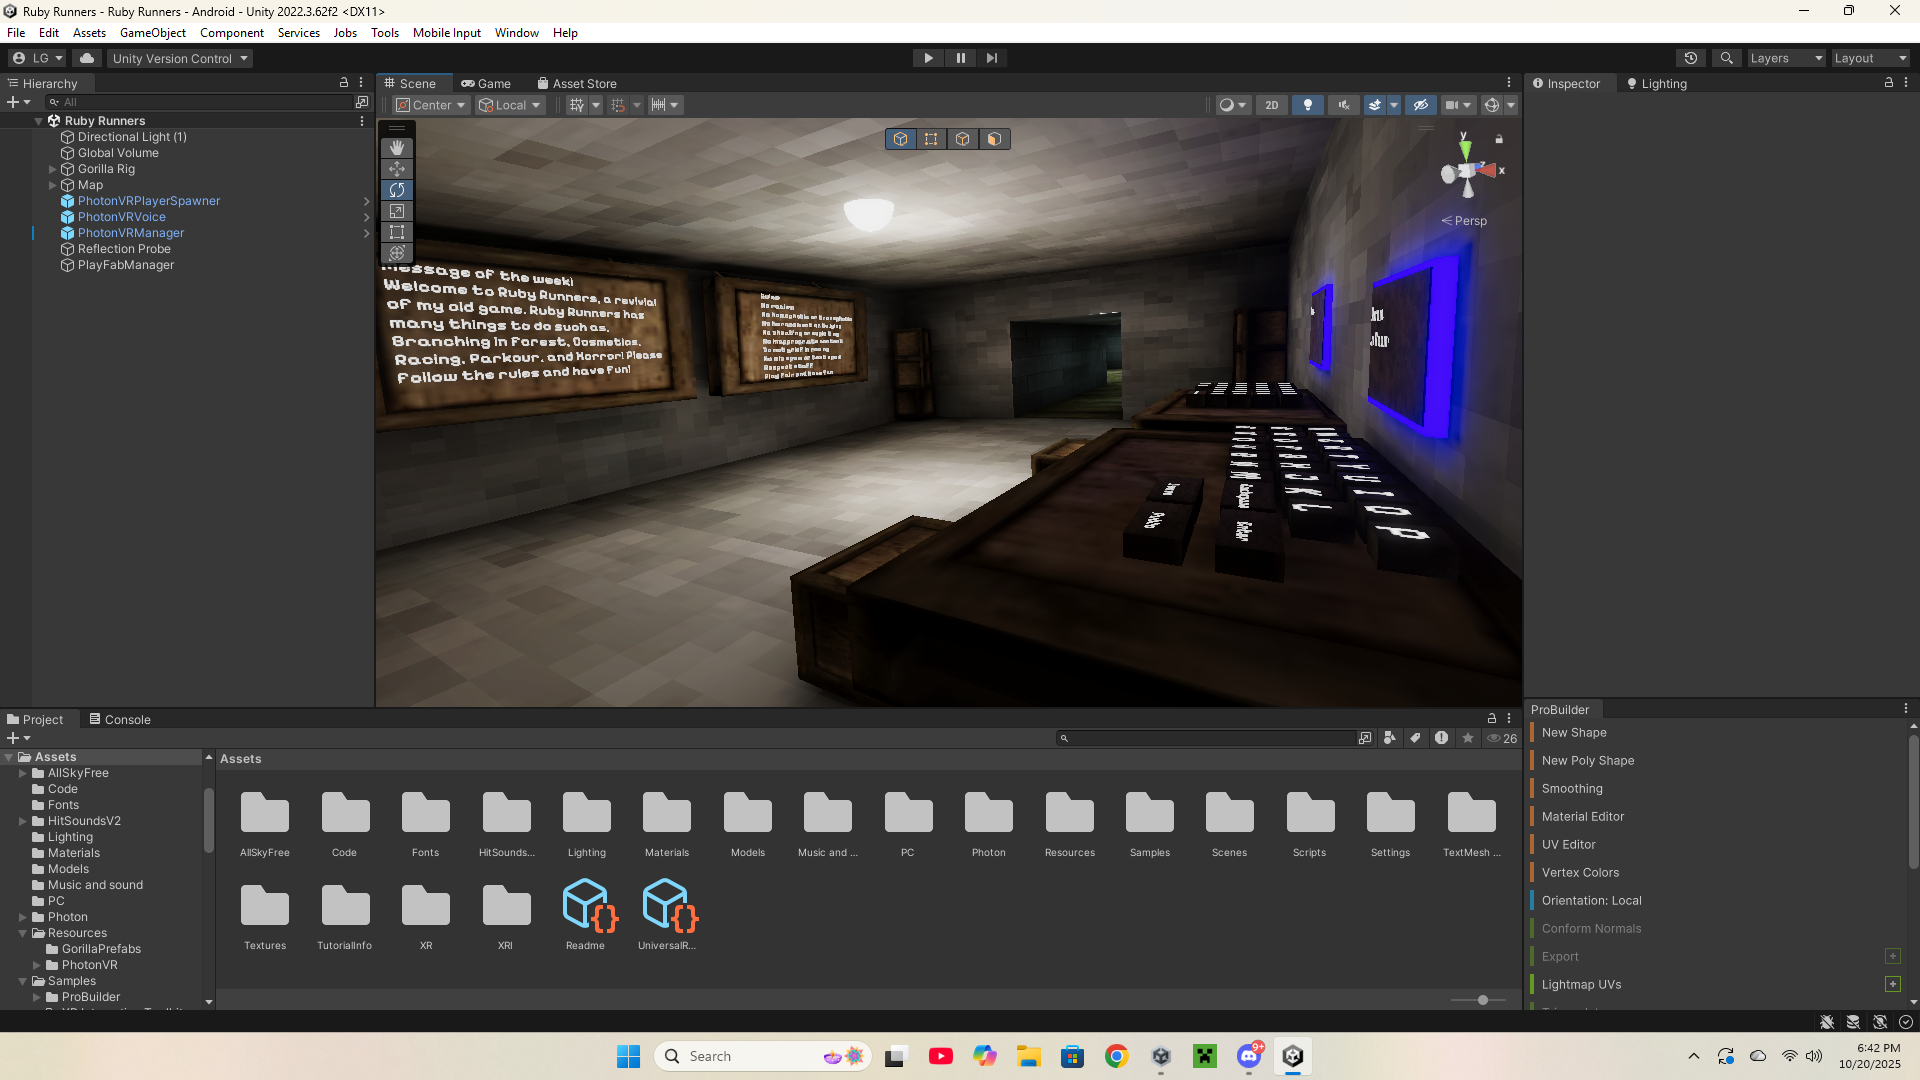The height and width of the screenshot is (1080, 1920).
Task: Open the Undo History icon
Action: pos(1691,58)
